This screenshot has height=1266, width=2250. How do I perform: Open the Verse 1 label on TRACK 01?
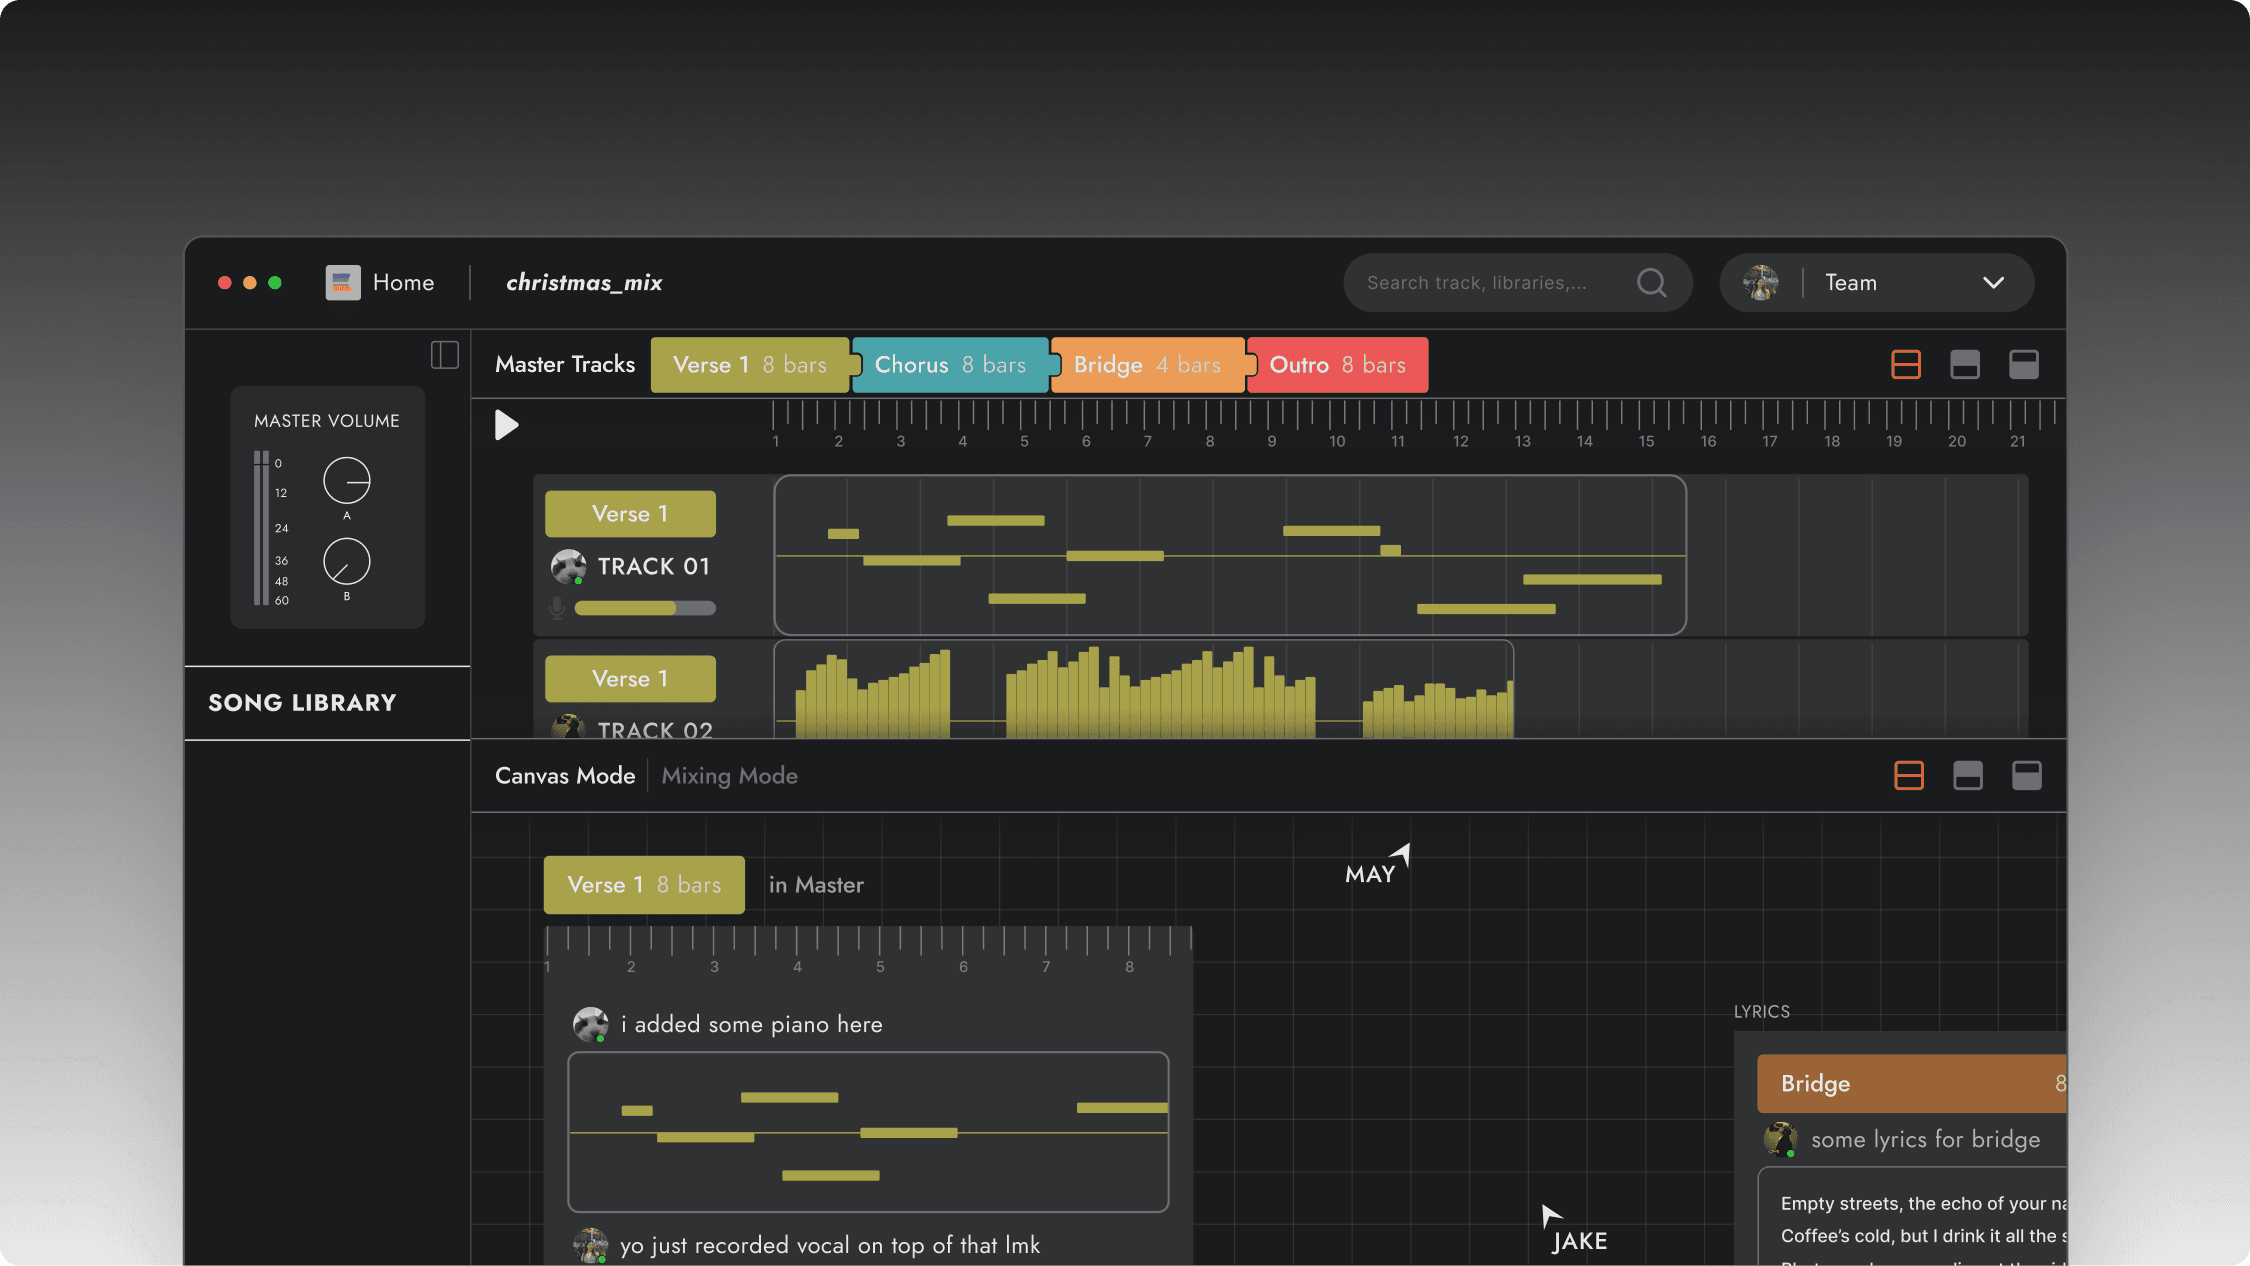coord(629,514)
